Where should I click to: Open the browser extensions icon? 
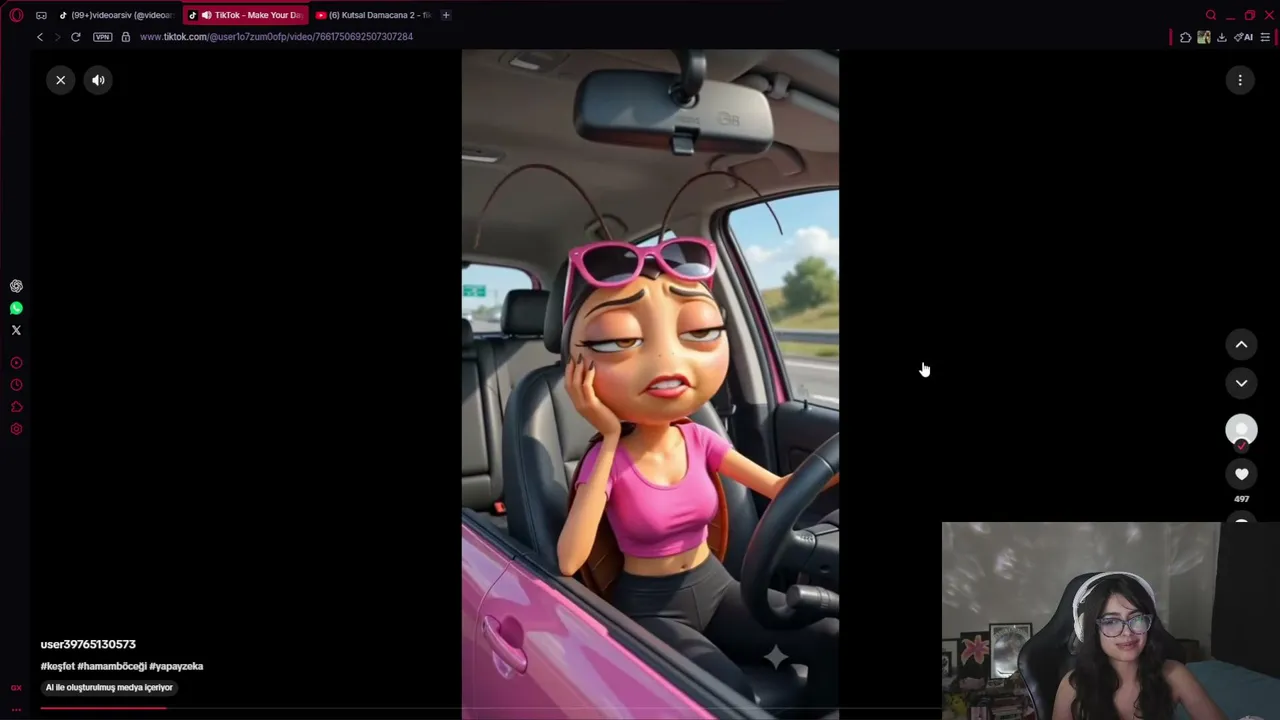point(1185,37)
